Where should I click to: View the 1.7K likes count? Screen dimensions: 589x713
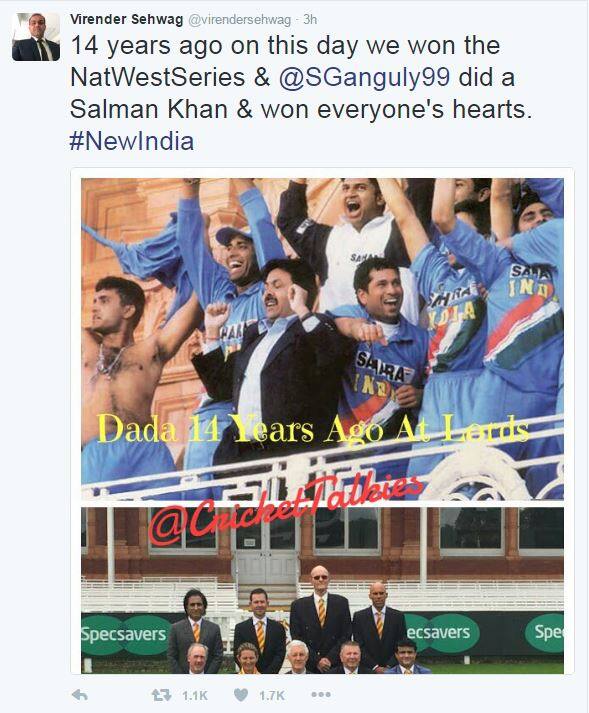[x=272, y=696]
